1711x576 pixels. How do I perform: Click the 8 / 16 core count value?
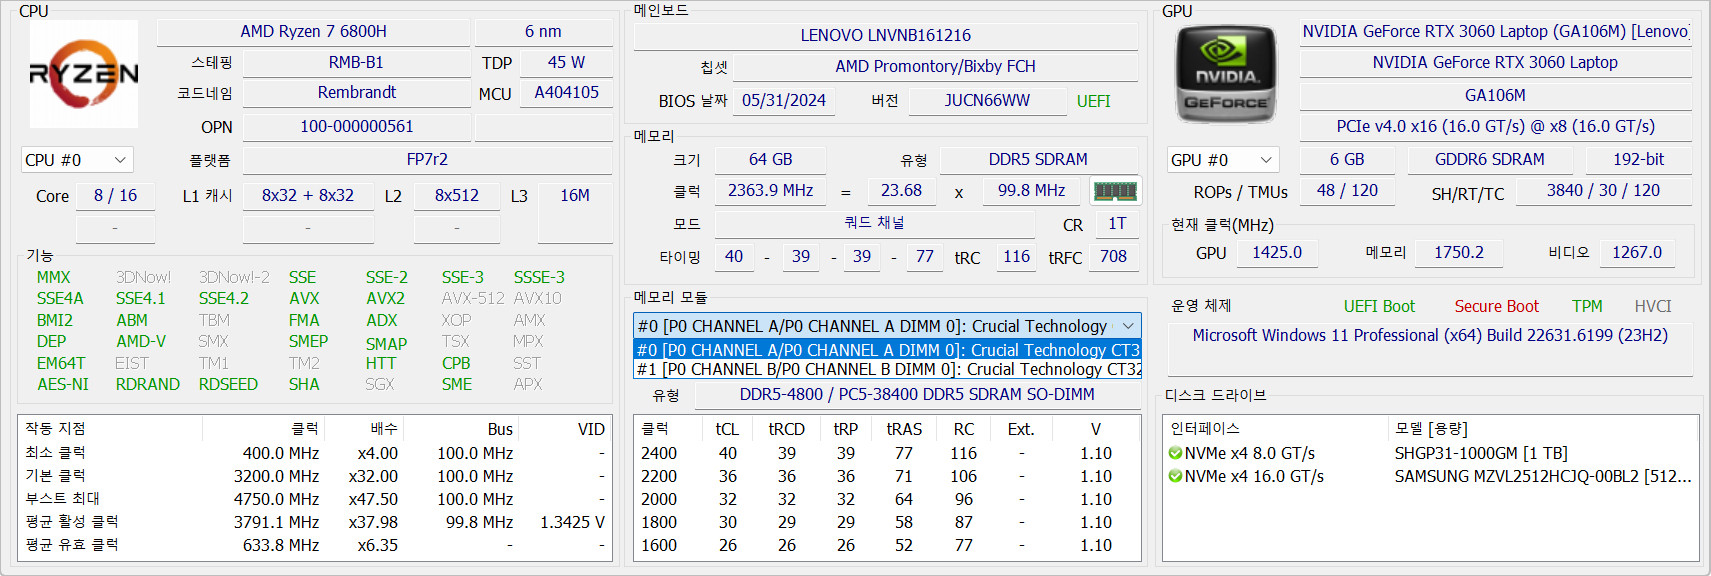[115, 196]
